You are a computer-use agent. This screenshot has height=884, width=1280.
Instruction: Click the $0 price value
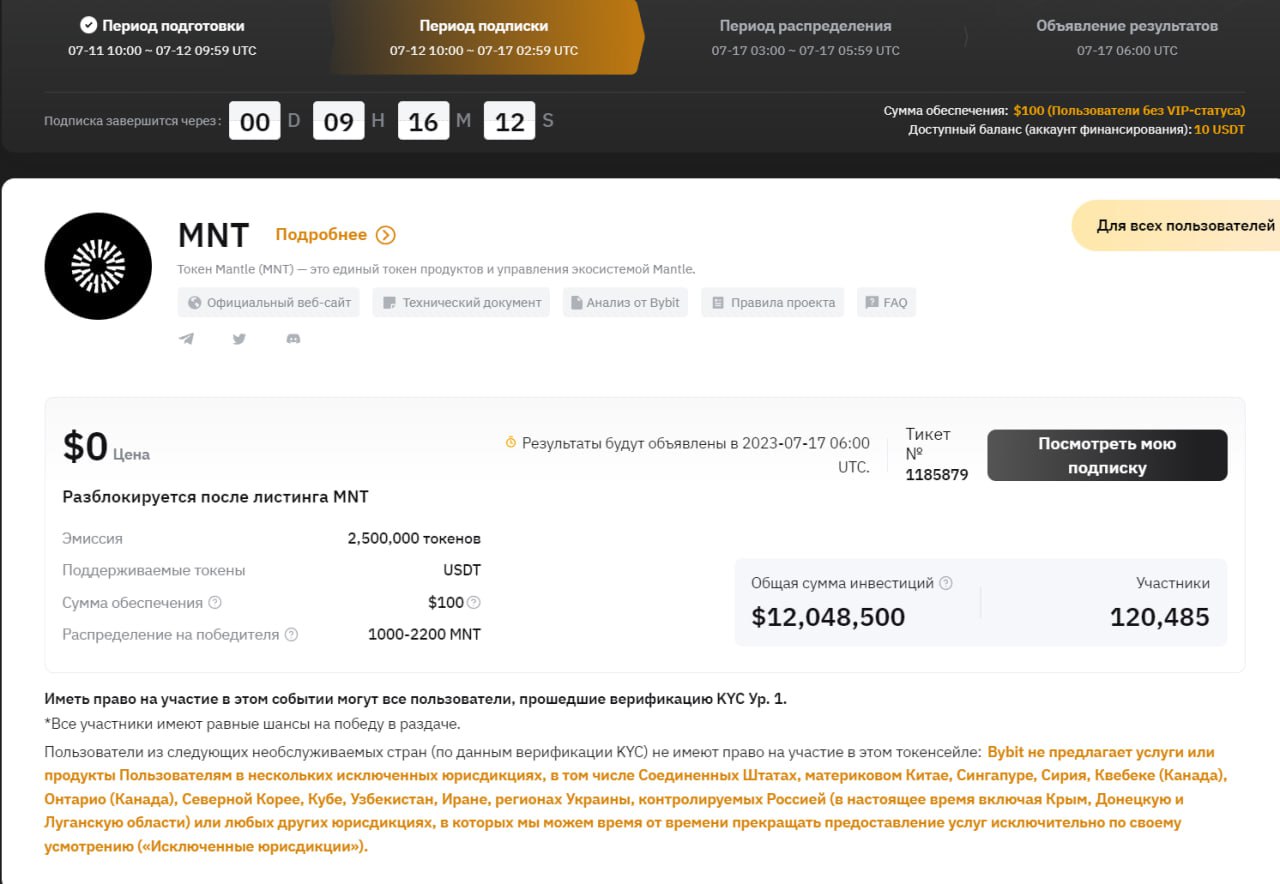[x=85, y=447]
